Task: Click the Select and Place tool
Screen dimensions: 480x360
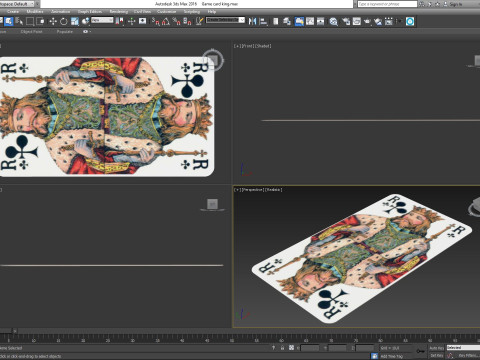Action: 85,21
